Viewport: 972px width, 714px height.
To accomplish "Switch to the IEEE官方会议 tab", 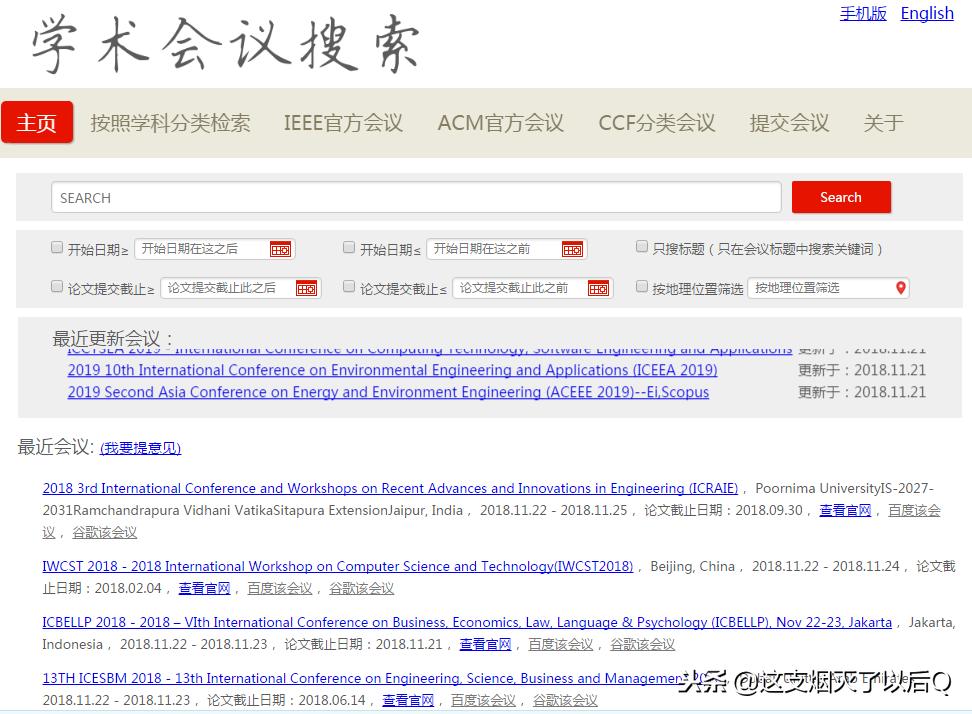I will pyautogui.click(x=343, y=122).
